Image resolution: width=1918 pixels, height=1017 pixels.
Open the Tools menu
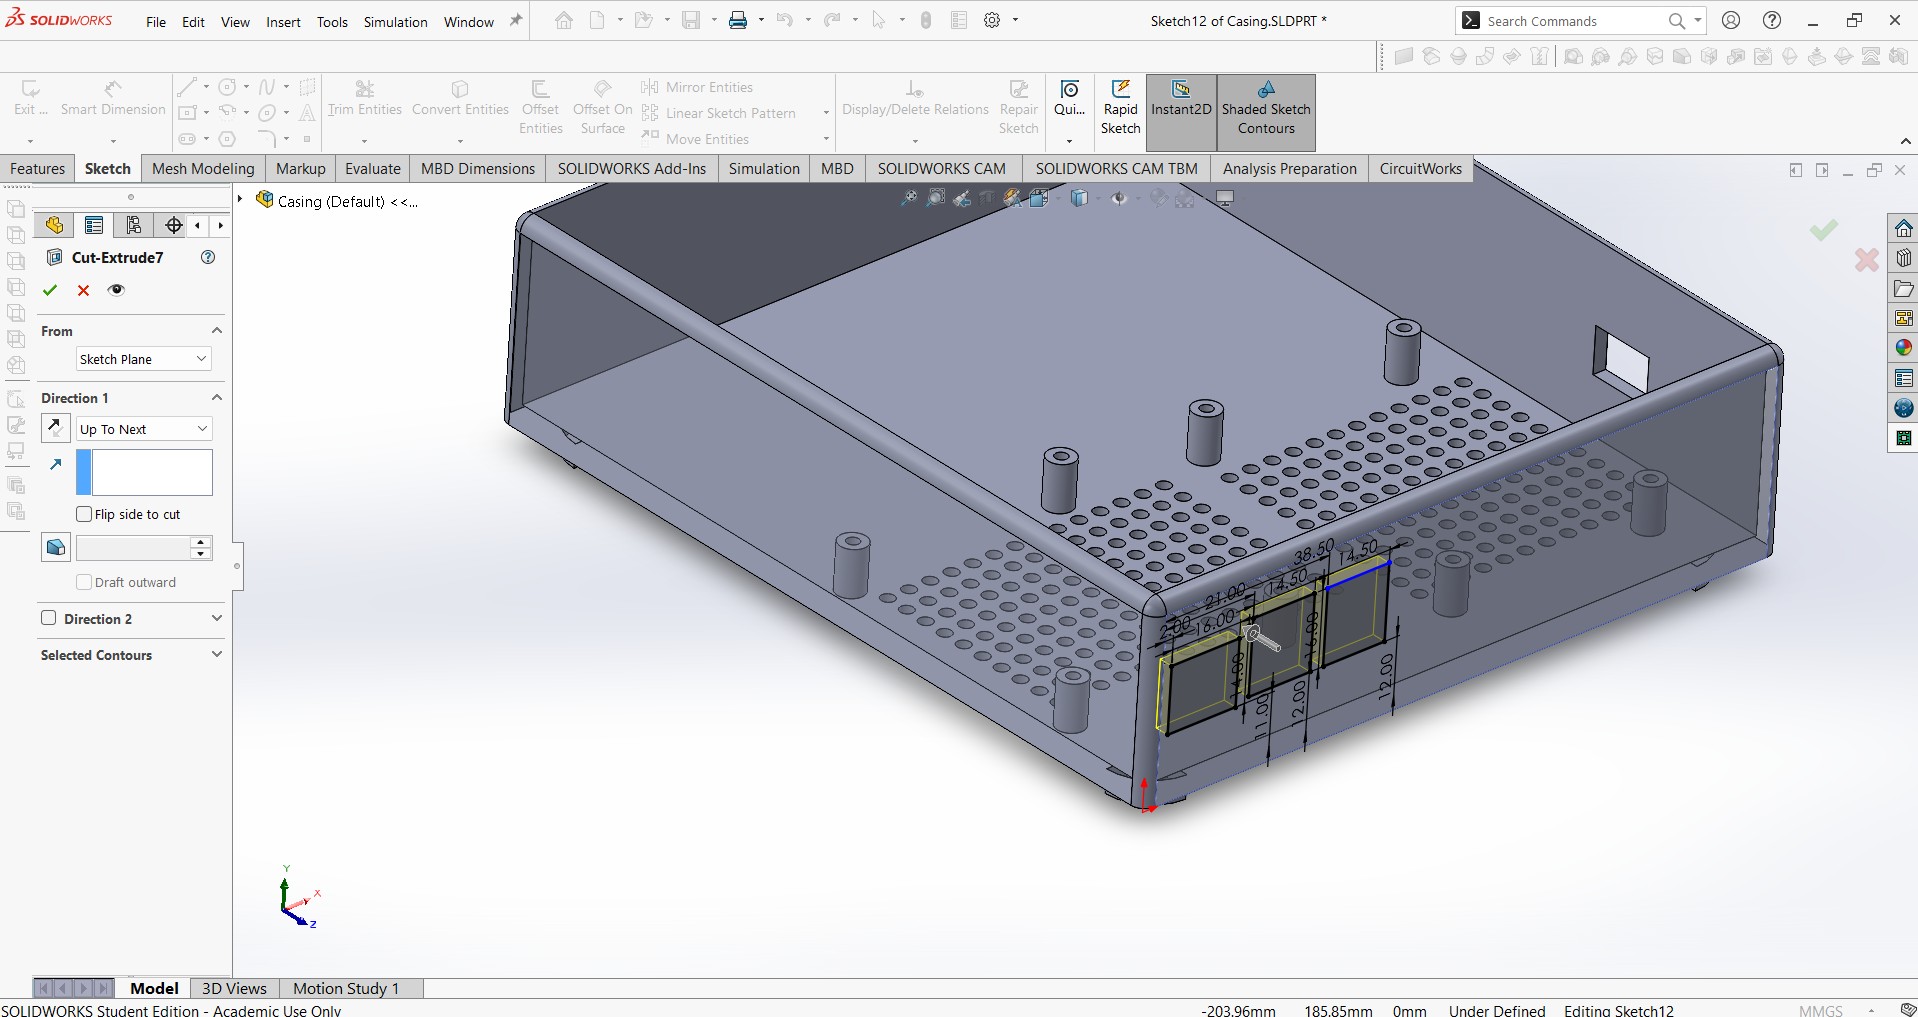pos(332,22)
